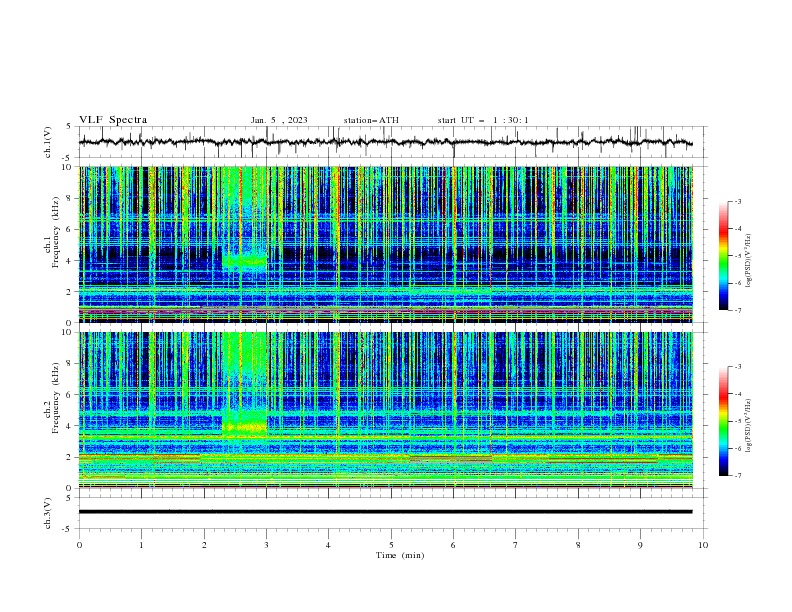The image size is (792, 612).
Task: Click time axis tick label "5"
Action: coord(391,545)
